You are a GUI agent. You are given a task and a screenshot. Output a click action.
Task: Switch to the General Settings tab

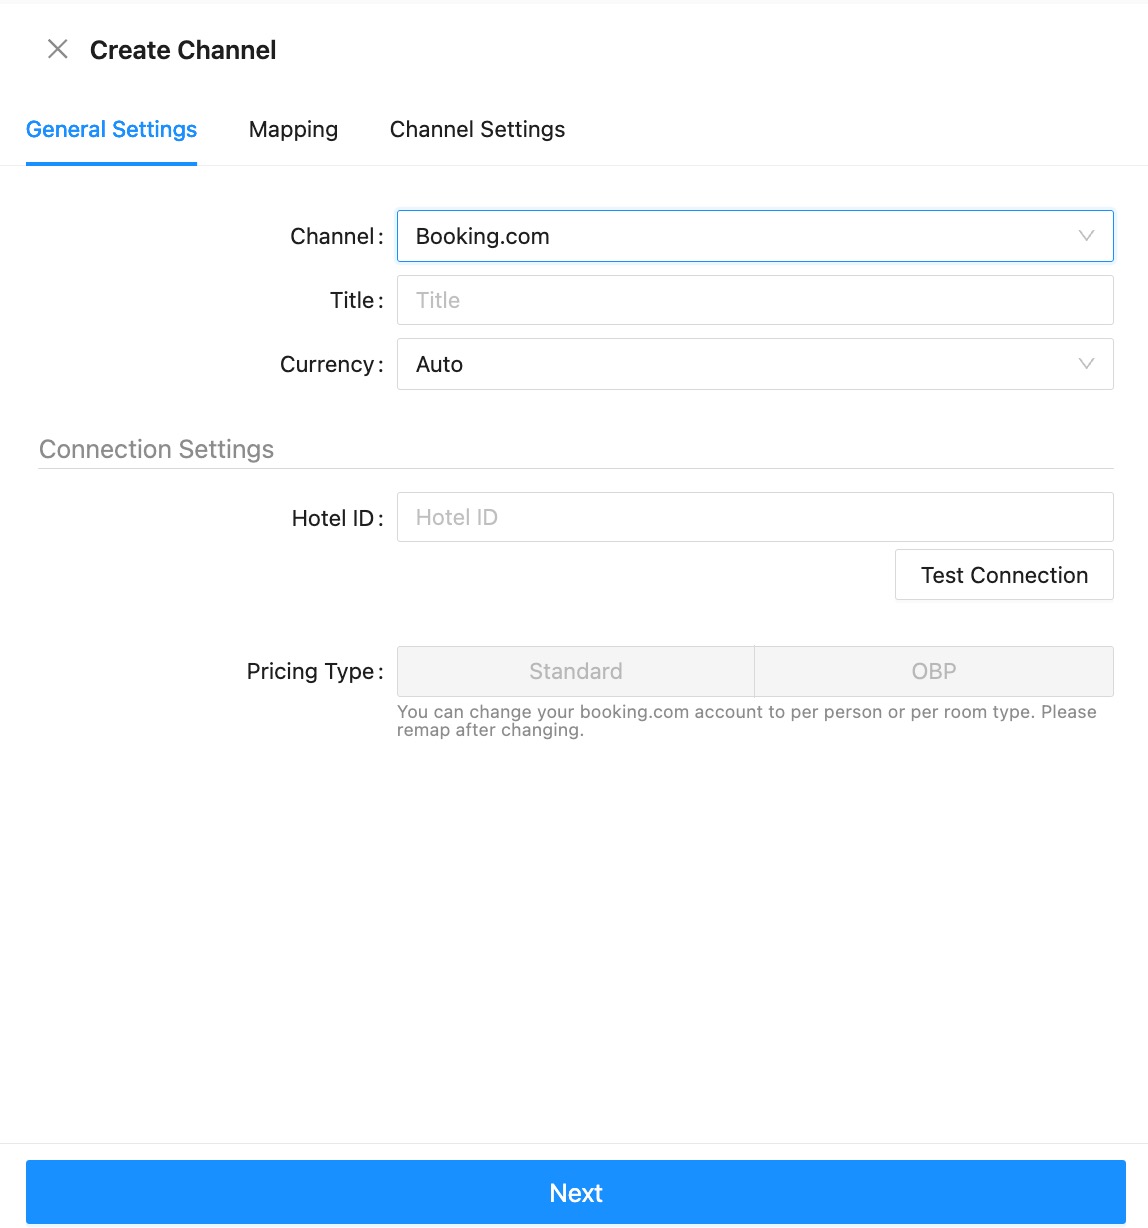click(111, 130)
